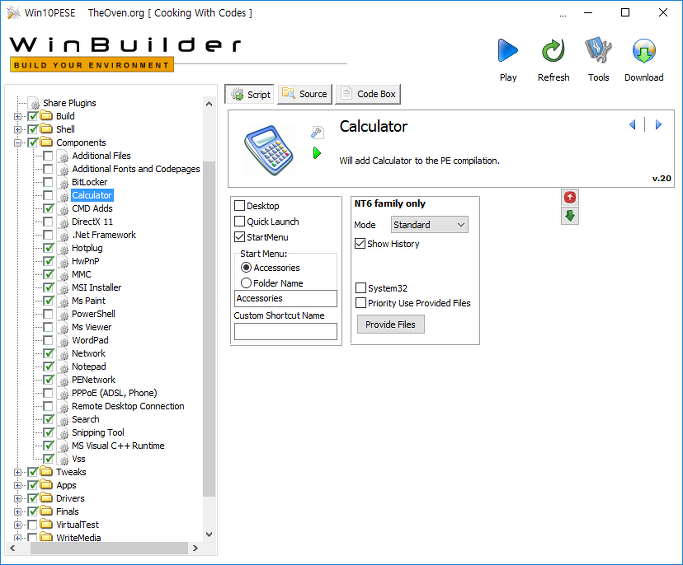Click the Custom Shortcut Name field
Image resolution: width=683 pixels, height=565 pixels.
coord(286,332)
